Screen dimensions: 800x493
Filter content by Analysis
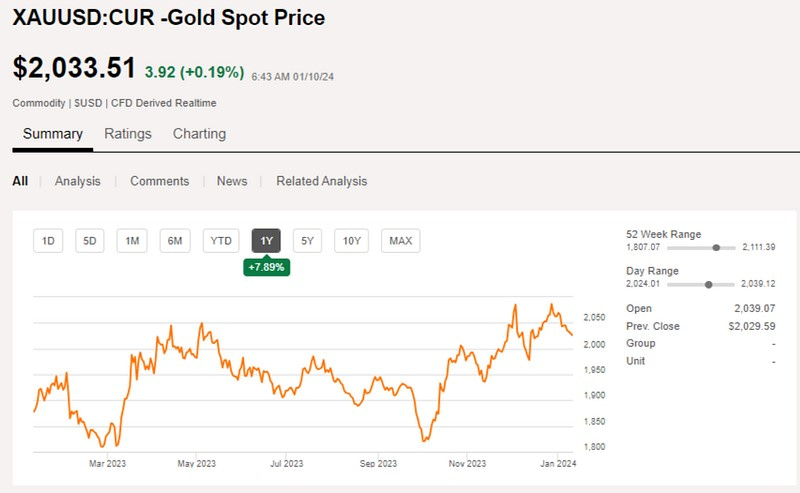(77, 181)
